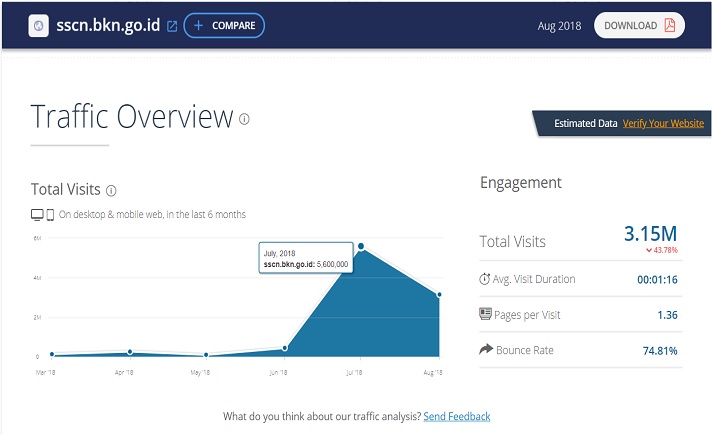The image size is (712, 435).
Task: Click the 2M y-axis label
Action: point(37,317)
